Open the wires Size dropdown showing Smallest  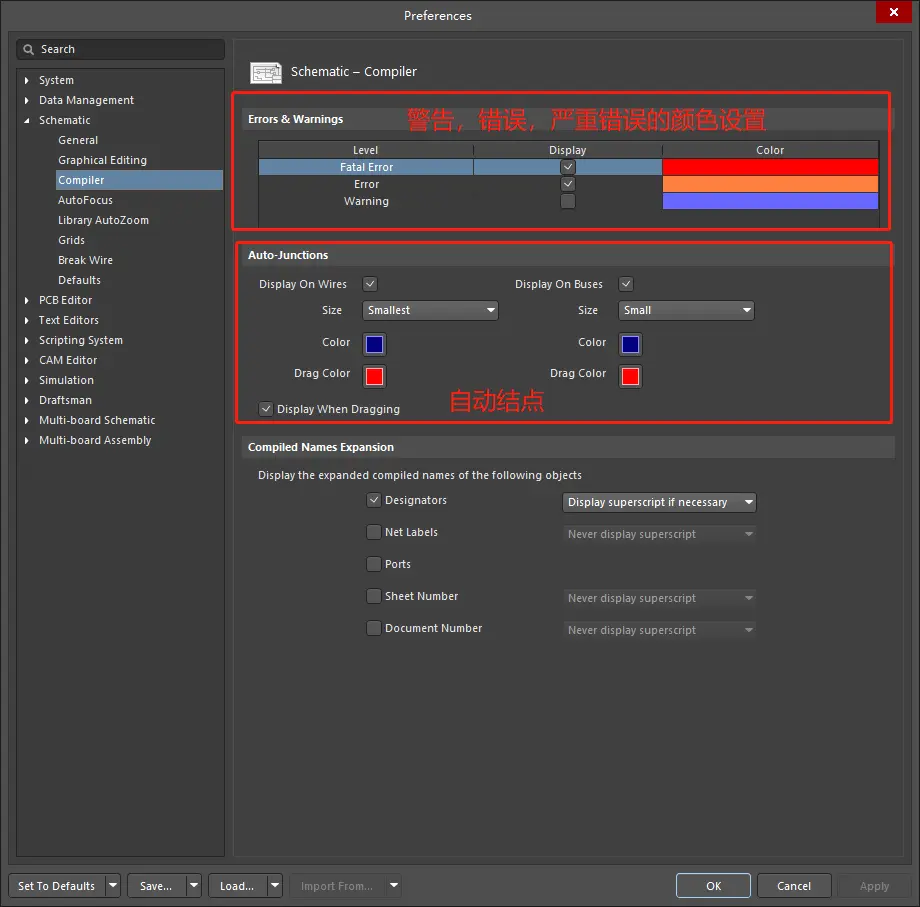[x=430, y=310]
